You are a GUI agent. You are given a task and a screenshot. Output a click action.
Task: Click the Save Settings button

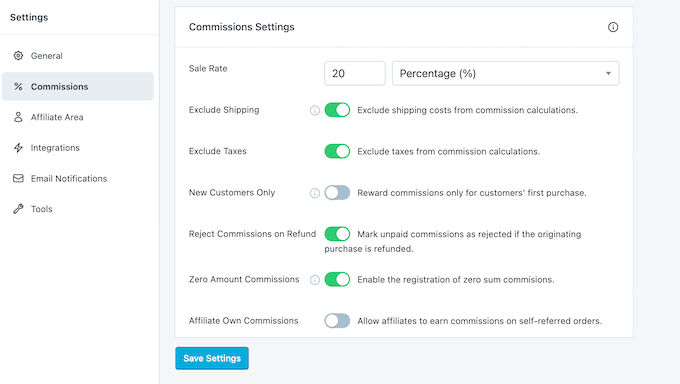tap(212, 358)
